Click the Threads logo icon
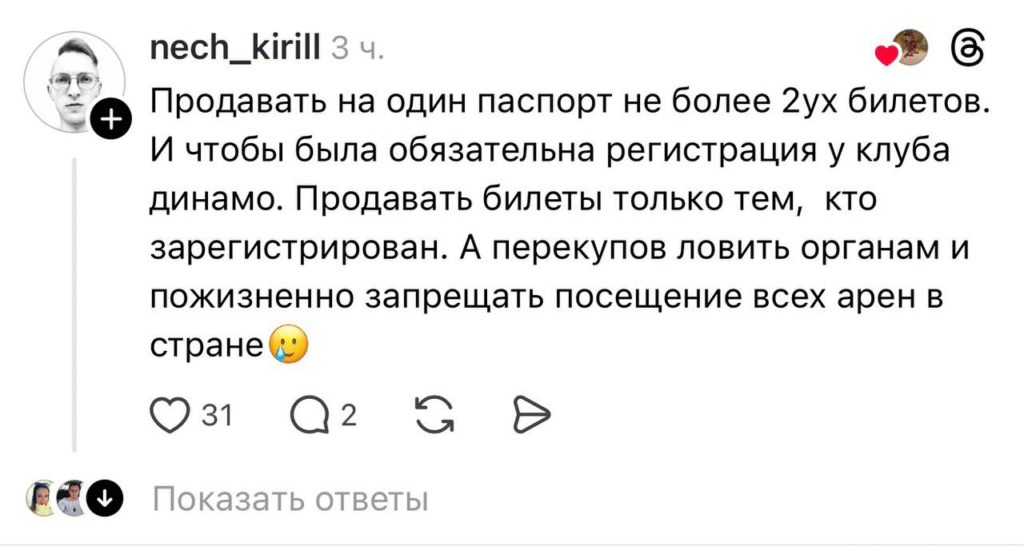 969,49
